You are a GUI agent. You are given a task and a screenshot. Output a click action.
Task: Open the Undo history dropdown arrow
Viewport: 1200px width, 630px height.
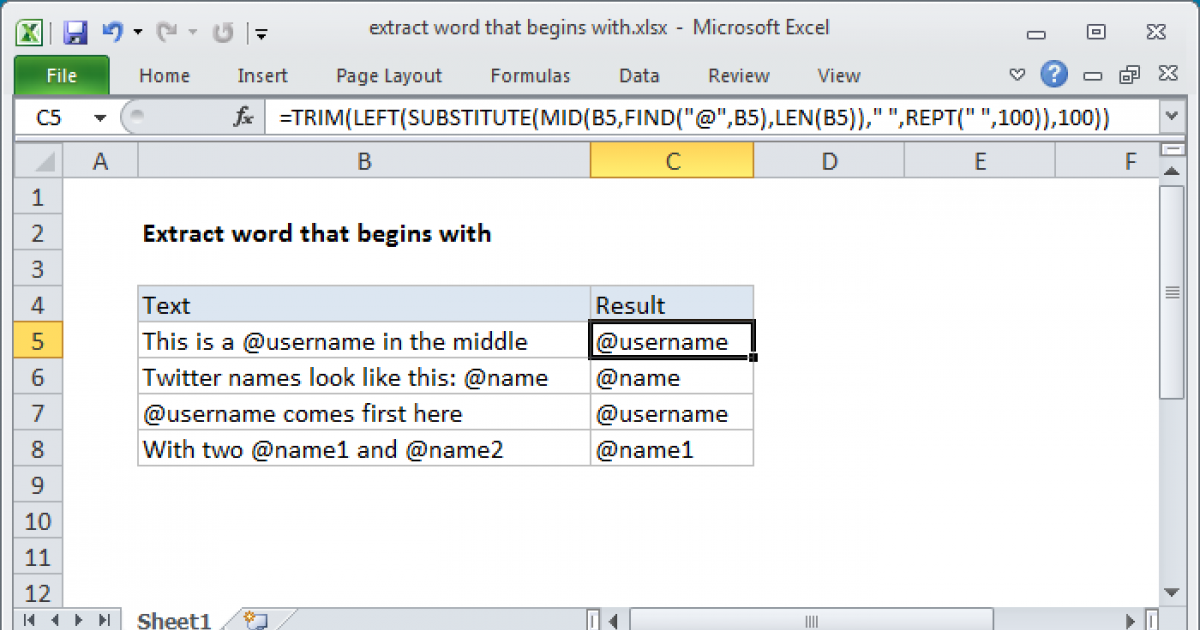[137, 32]
